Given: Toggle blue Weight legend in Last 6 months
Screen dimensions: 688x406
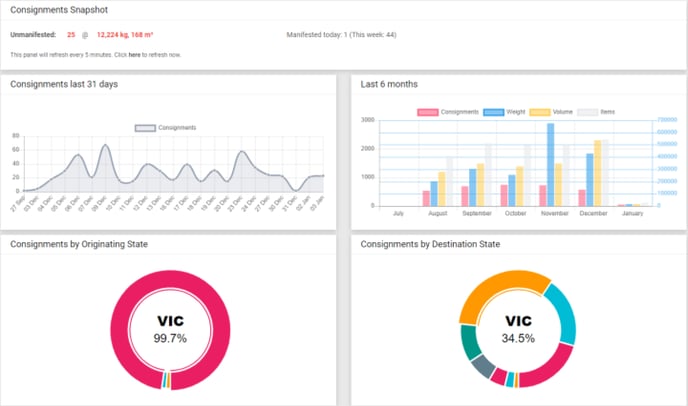Looking at the screenshot, I should coord(493,112).
